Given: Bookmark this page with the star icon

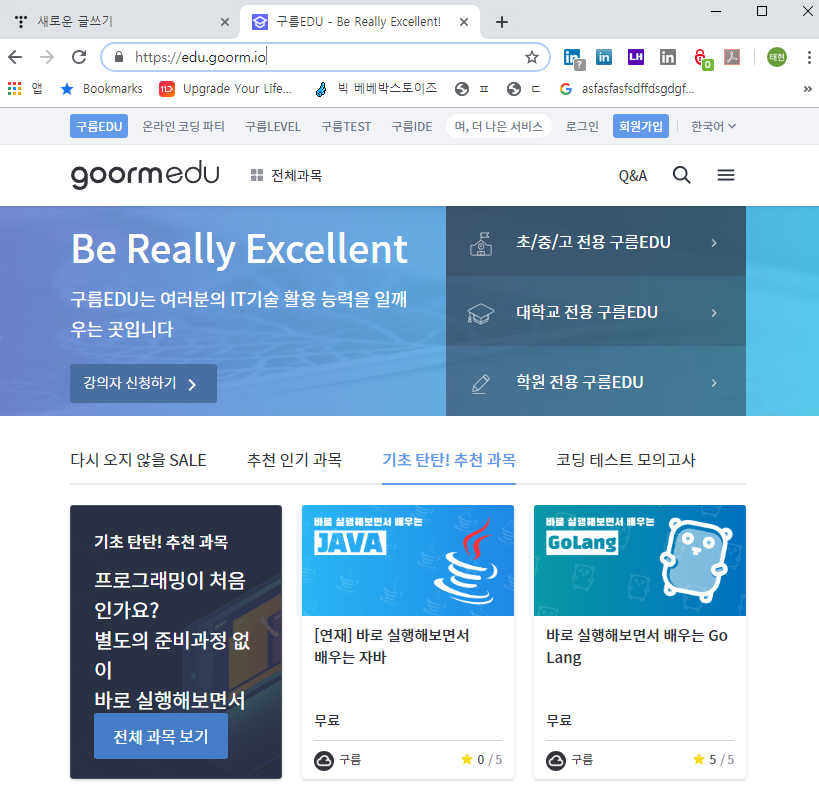Looking at the screenshot, I should (x=532, y=57).
